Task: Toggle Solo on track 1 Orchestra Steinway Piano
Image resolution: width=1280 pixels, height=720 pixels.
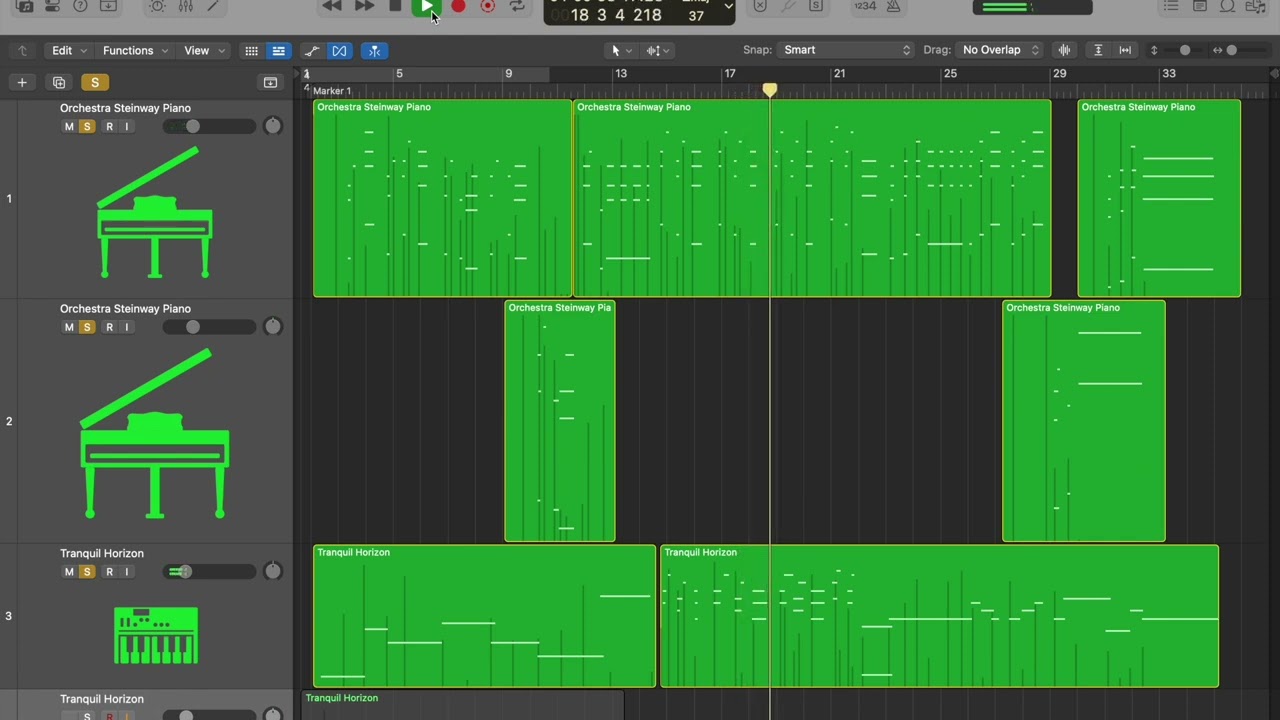Action: (x=87, y=126)
